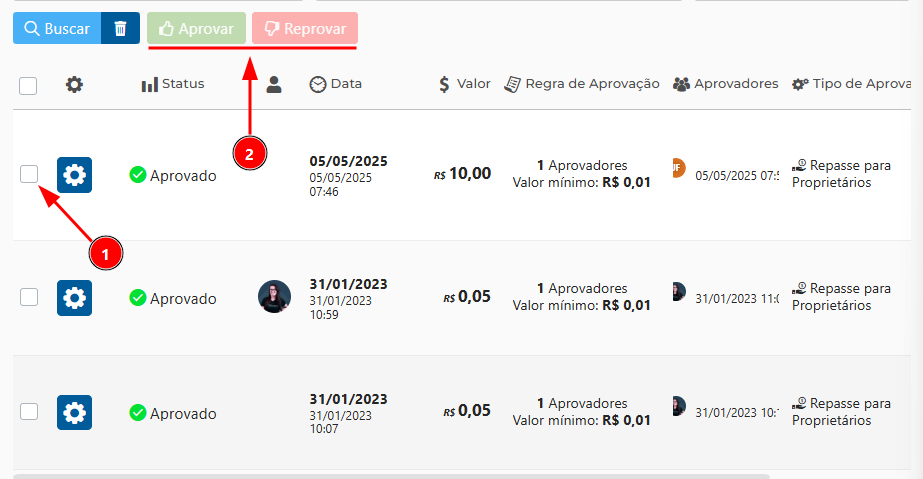
Task: Sort by the Data column header
Action: pyautogui.click(x=336, y=84)
